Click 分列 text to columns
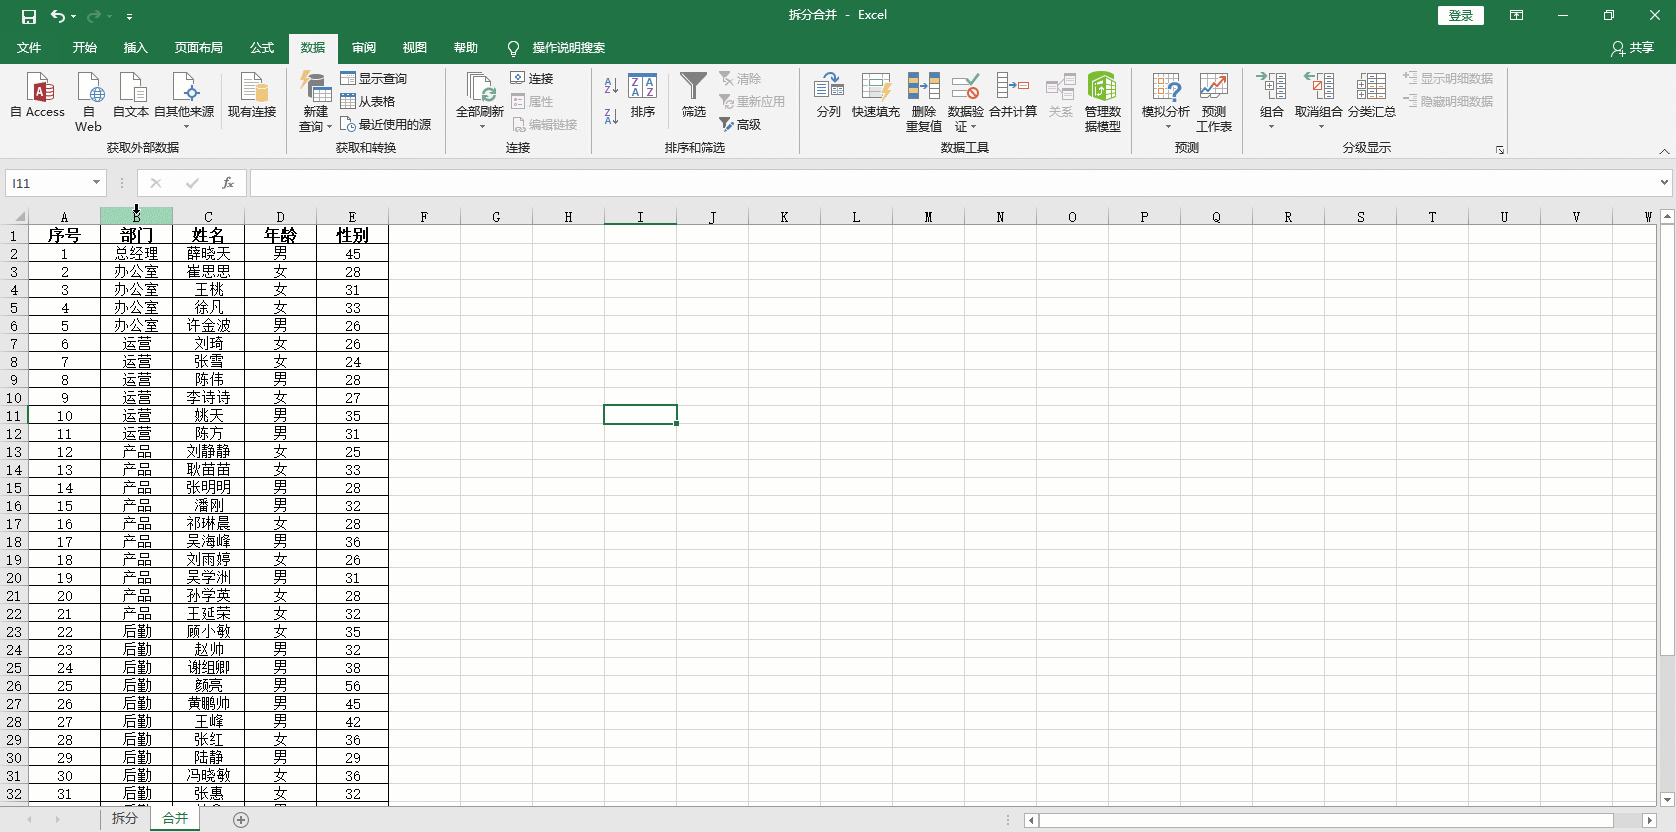The height and width of the screenshot is (832, 1676). 829,96
